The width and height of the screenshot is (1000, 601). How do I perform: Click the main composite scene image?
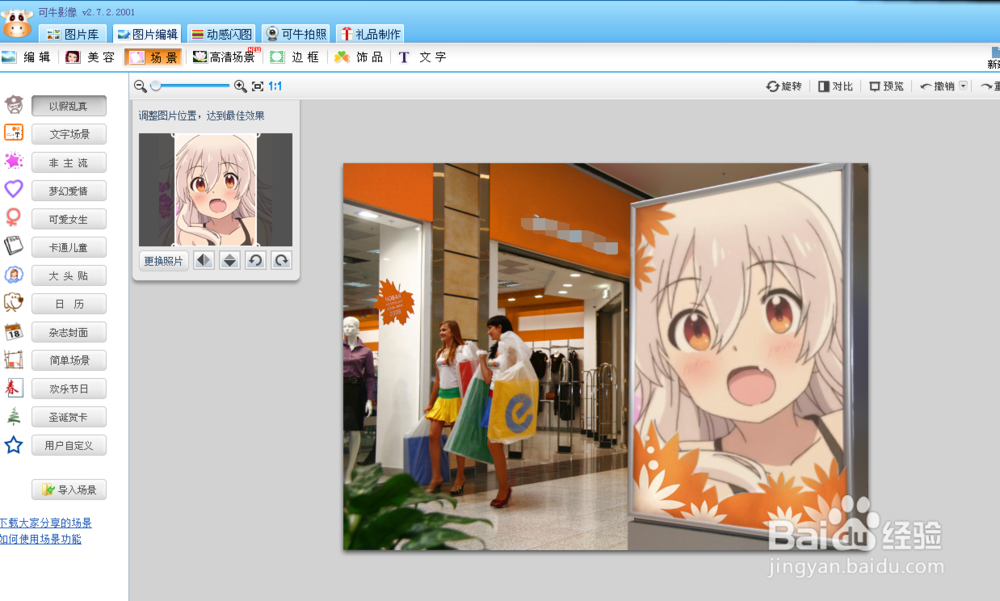pyautogui.click(x=605, y=357)
